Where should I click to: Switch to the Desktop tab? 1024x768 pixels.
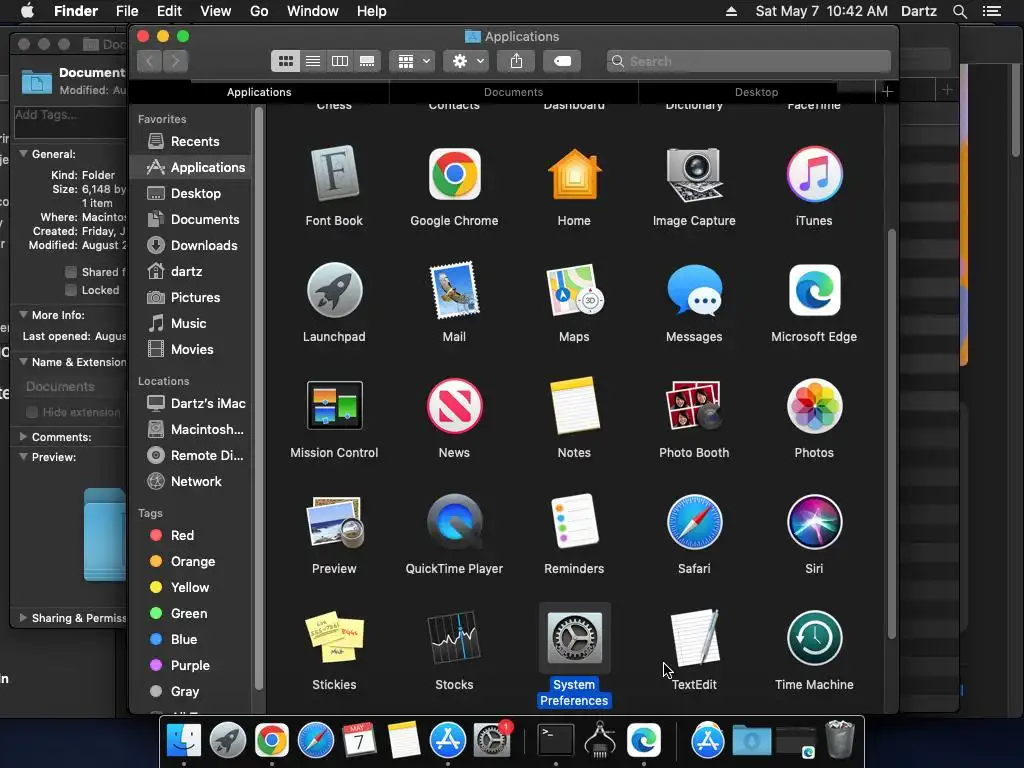(756, 92)
